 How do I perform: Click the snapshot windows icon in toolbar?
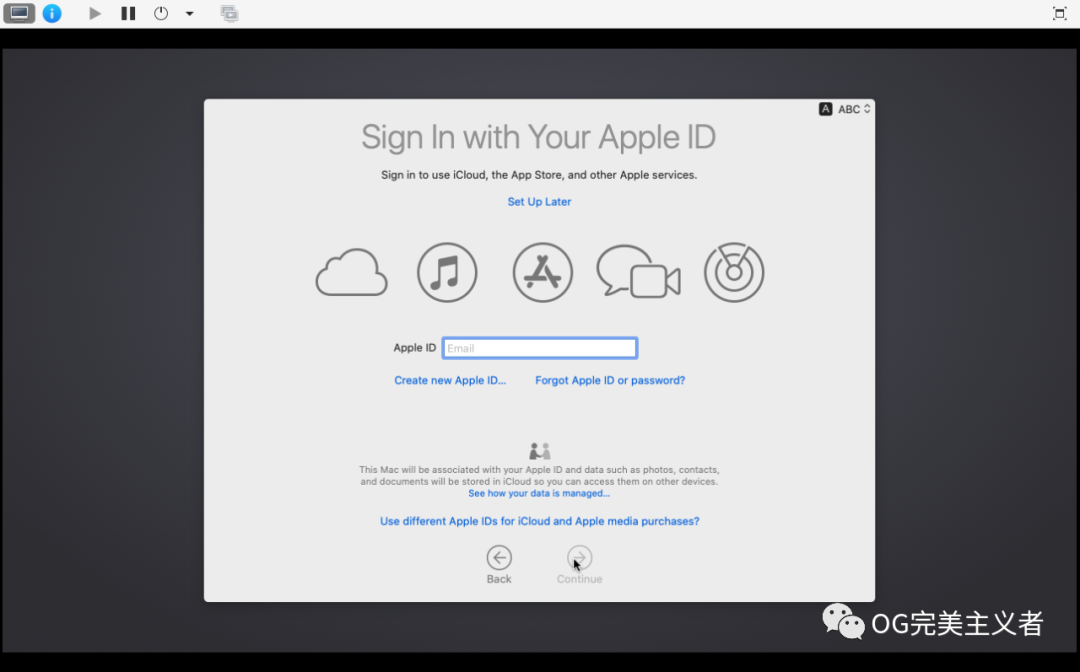click(x=229, y=13)
